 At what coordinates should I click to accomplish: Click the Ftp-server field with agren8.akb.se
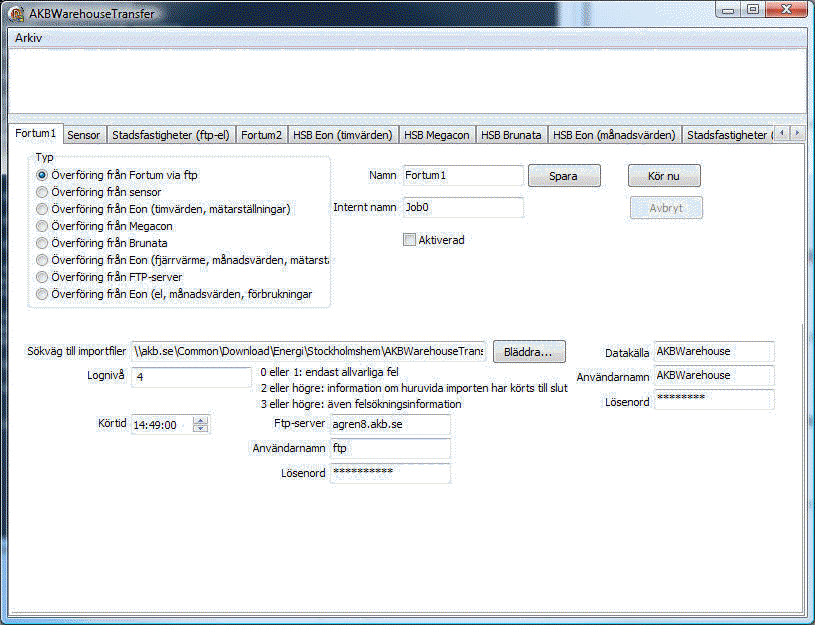click(x=390, y=424)
